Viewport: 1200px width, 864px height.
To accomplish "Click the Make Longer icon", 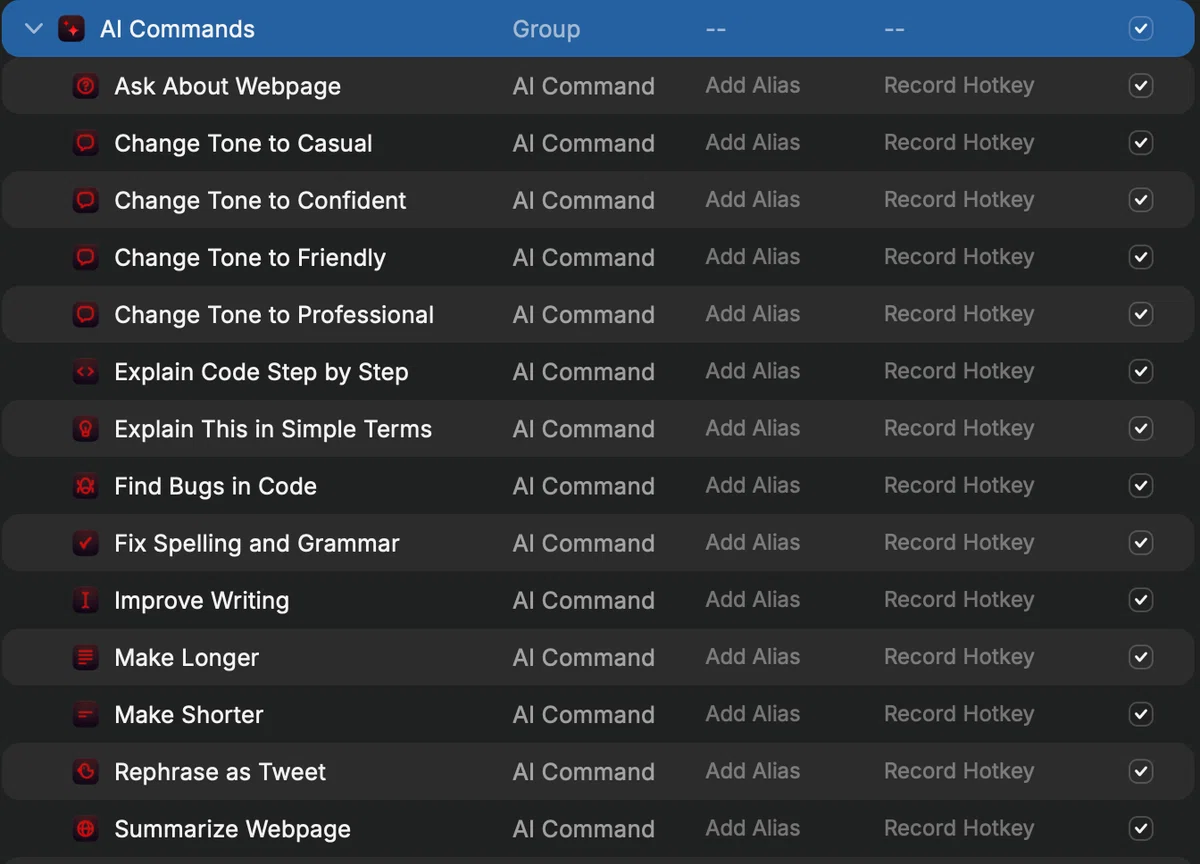I will 86,657.
